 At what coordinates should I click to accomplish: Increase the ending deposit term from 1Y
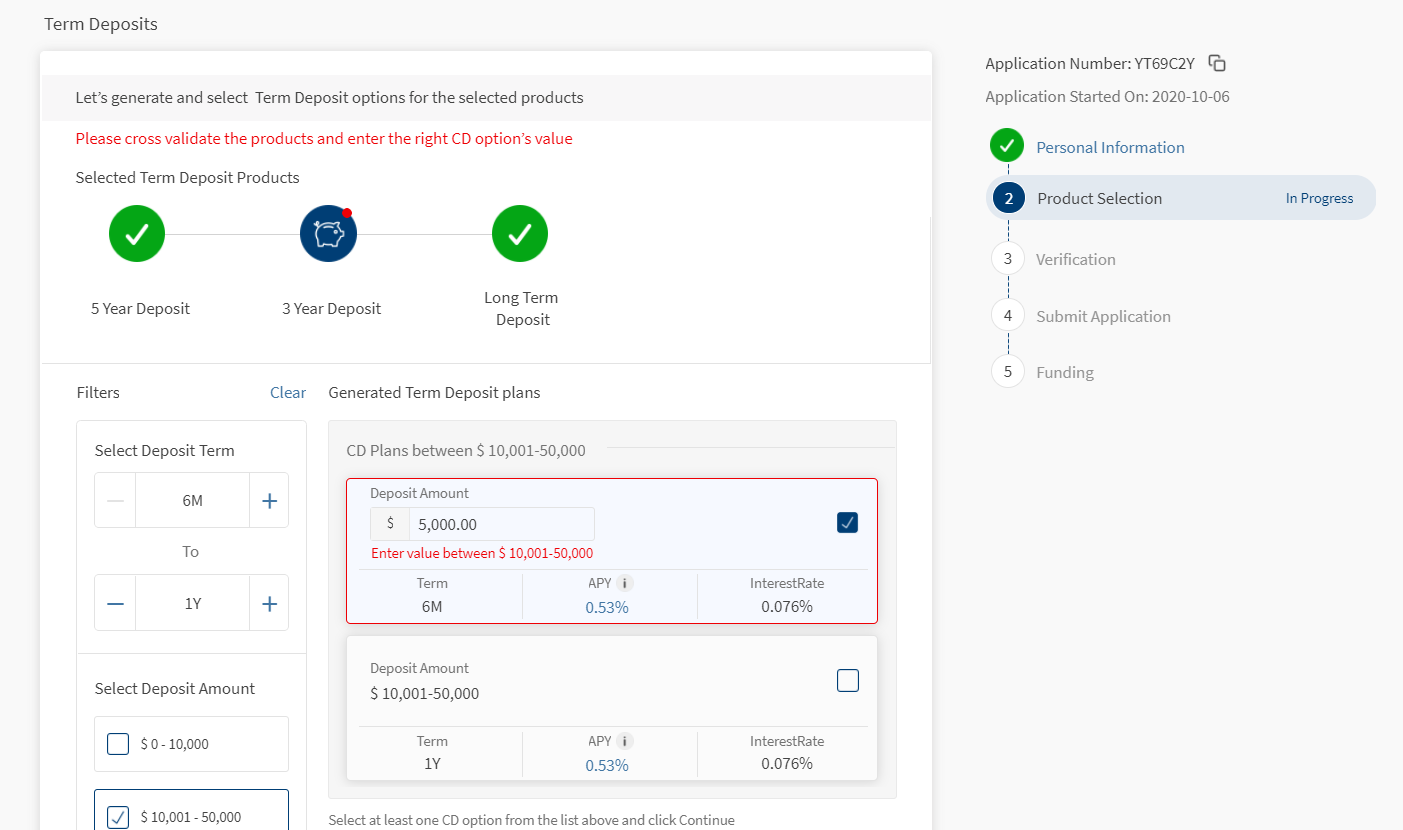coord(269,603)
